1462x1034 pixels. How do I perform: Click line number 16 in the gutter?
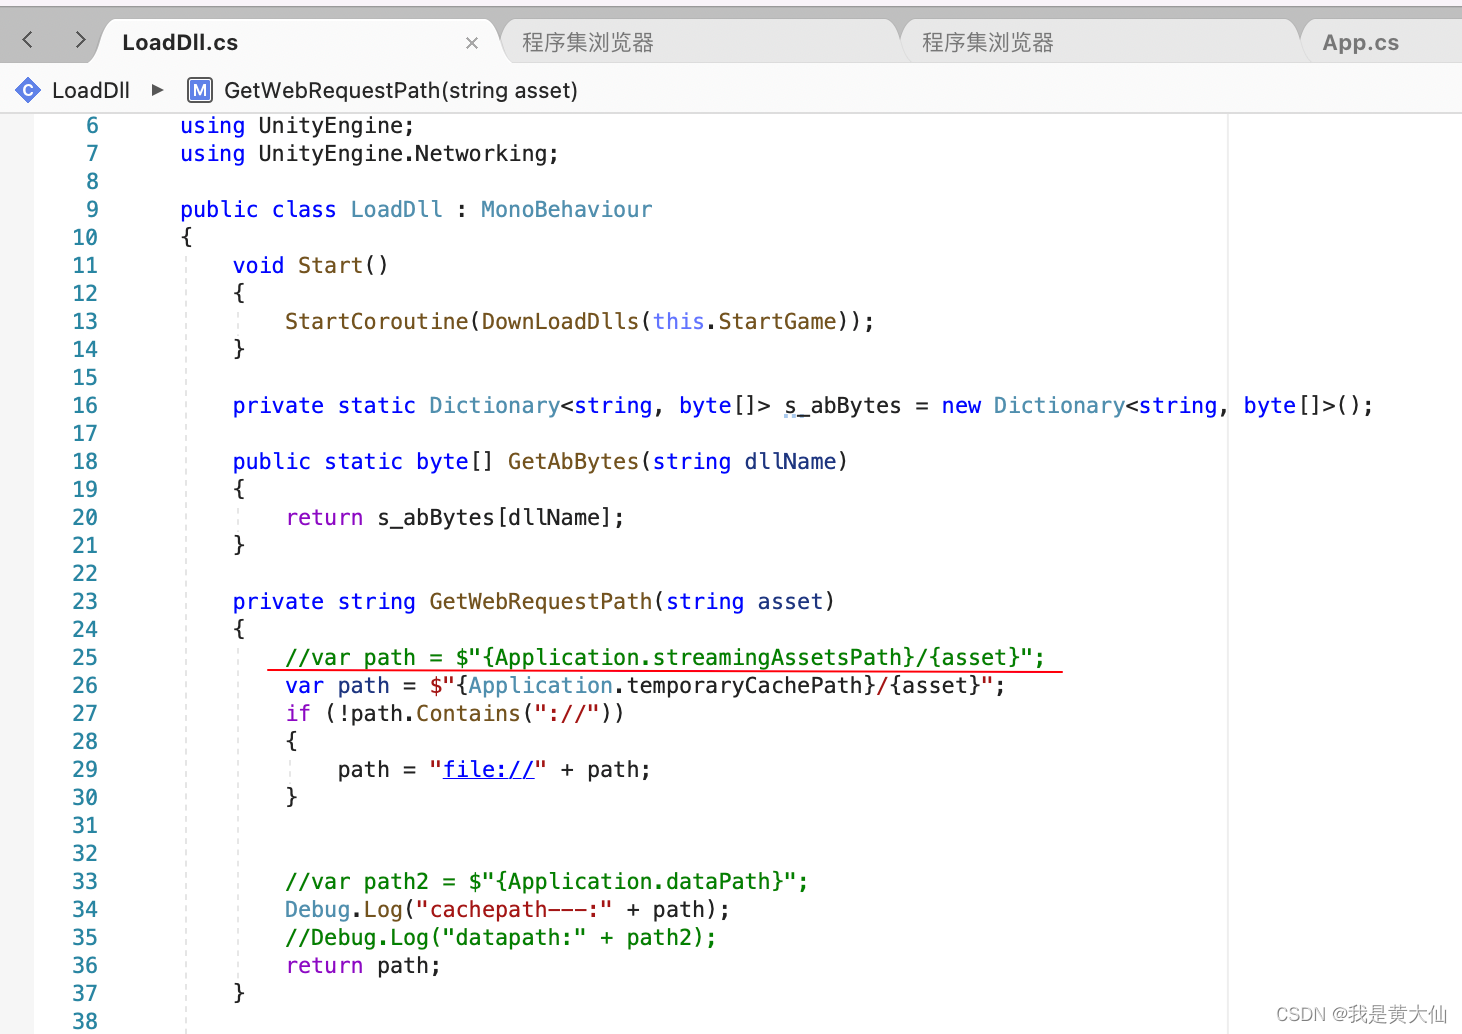coord(85,405)
